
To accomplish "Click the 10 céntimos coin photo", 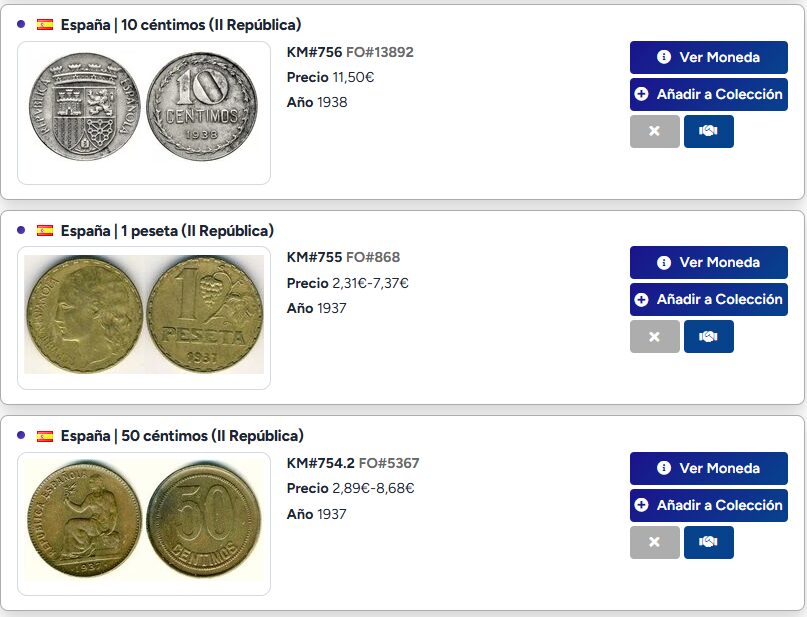I will [143, 107].
